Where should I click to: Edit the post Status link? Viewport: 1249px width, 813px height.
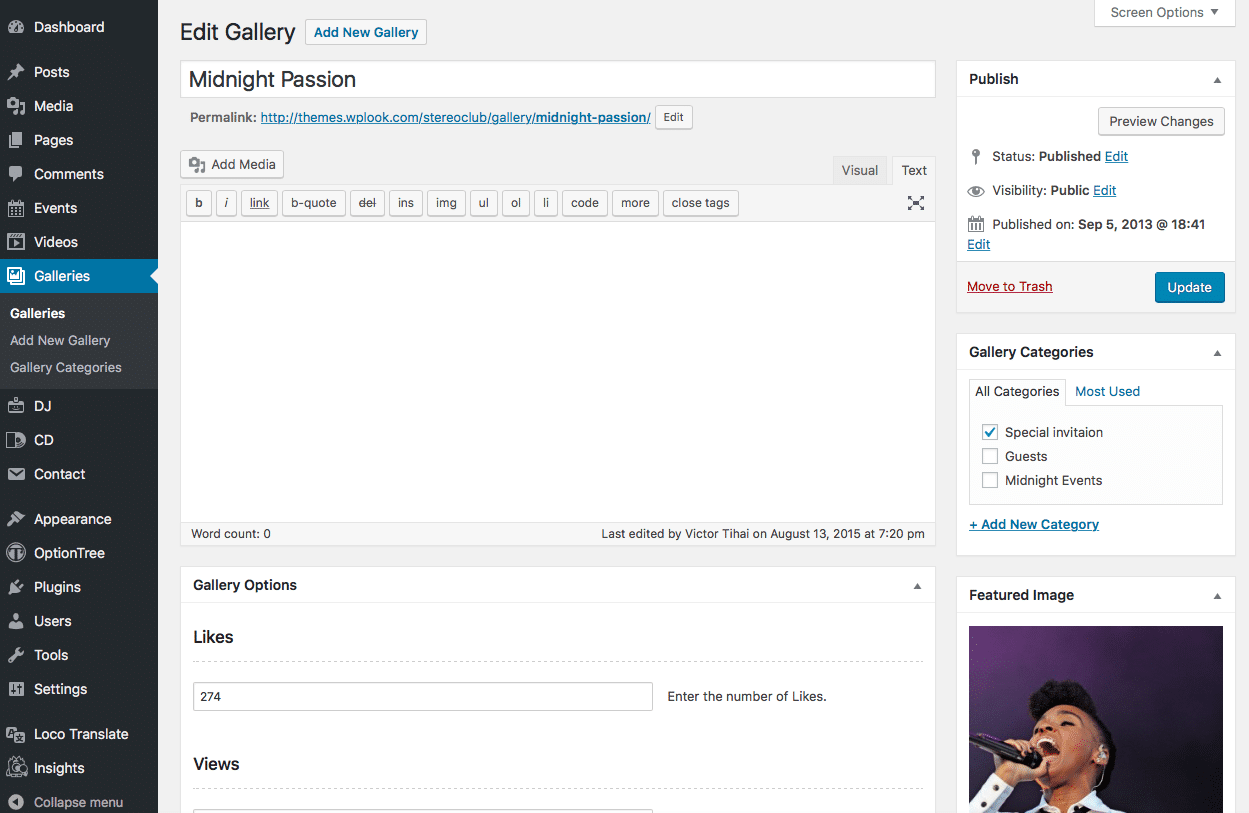pos(1116,156)
